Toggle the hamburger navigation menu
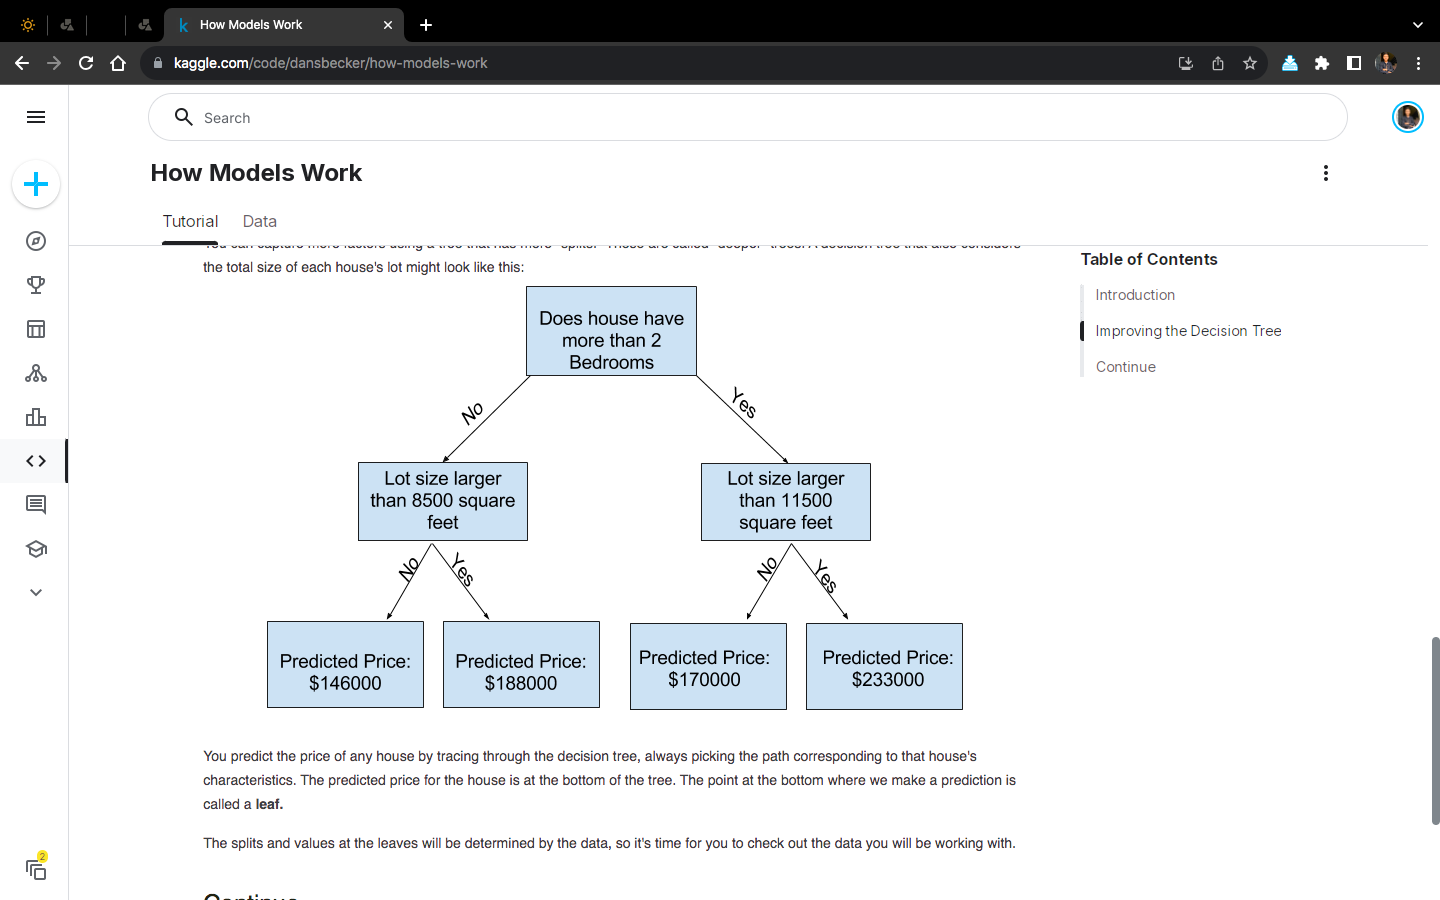1440x900 pixels. tap(36, 117)
